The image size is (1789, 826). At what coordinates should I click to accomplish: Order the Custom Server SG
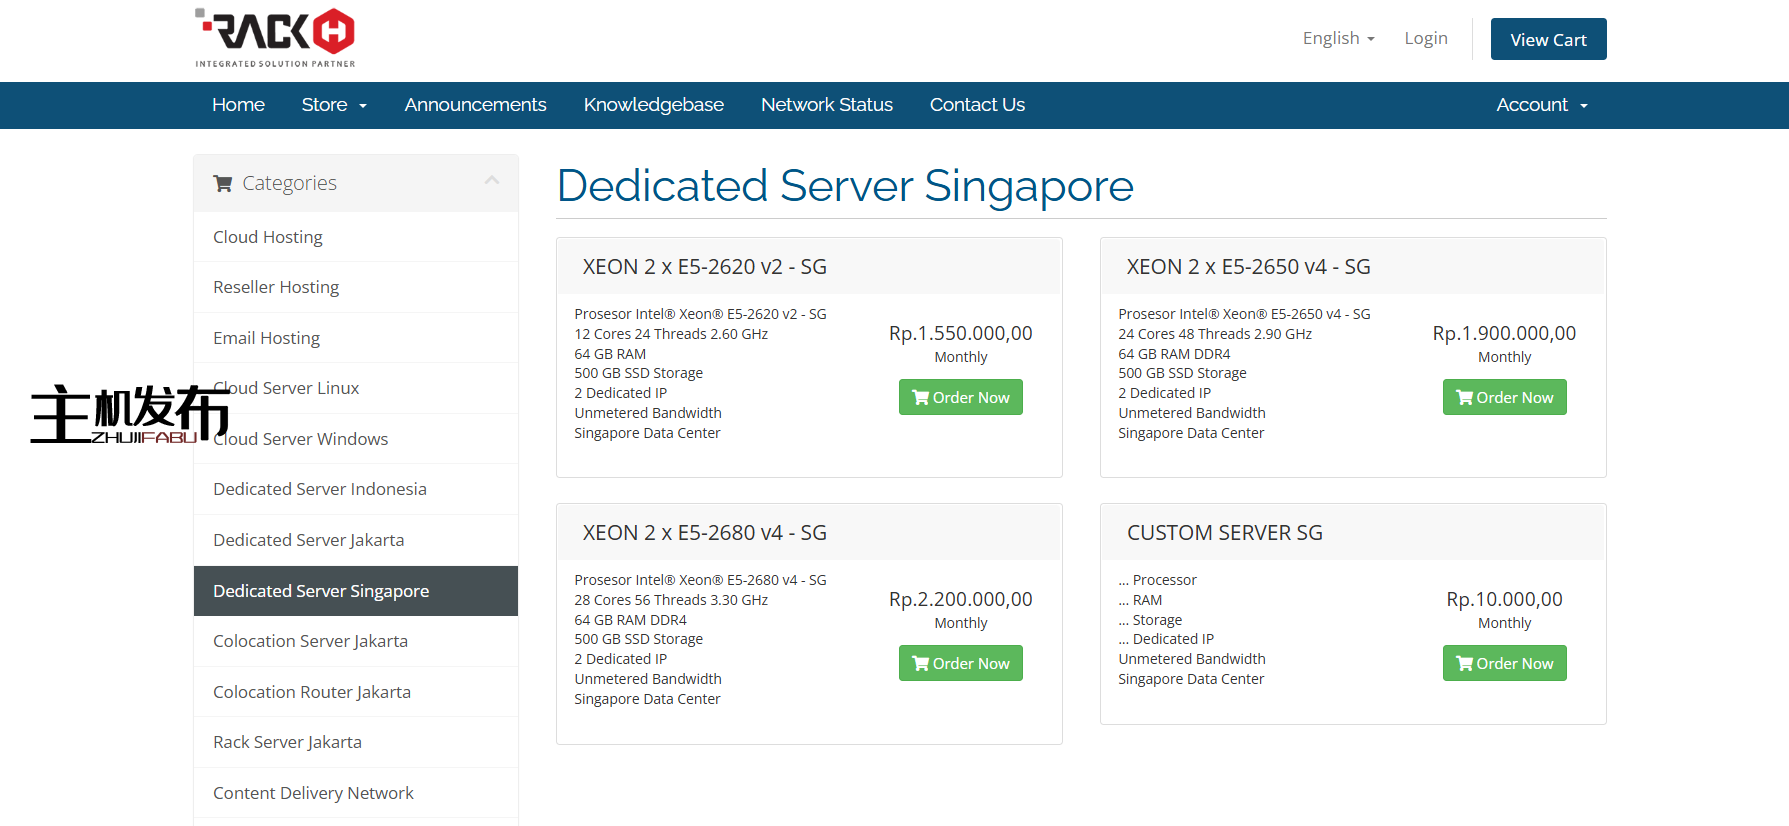click(1504, 663)
